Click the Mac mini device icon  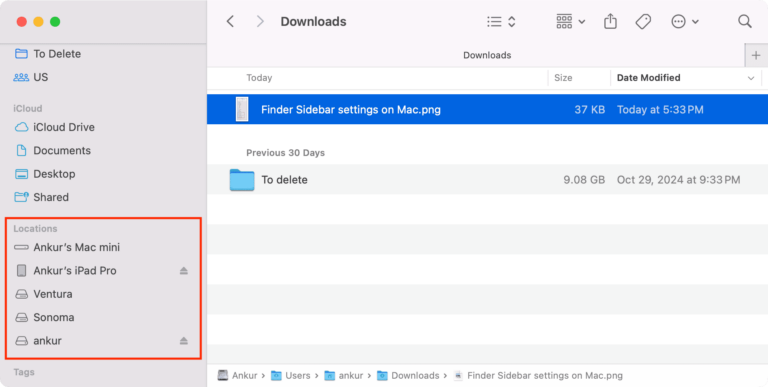[x=22, y=247]
